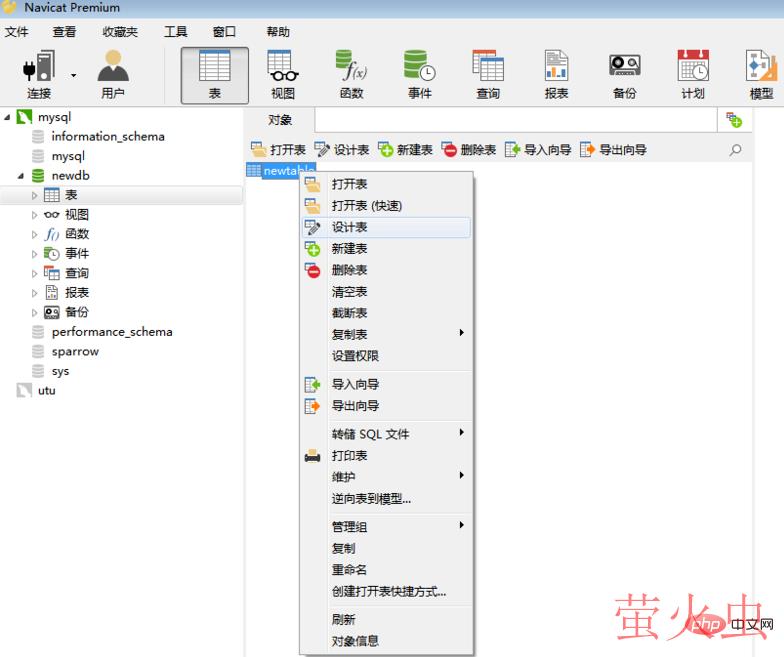Screen dimensions: 784x657
Task: Open the 查看 menu
Action: pos(64,32)
